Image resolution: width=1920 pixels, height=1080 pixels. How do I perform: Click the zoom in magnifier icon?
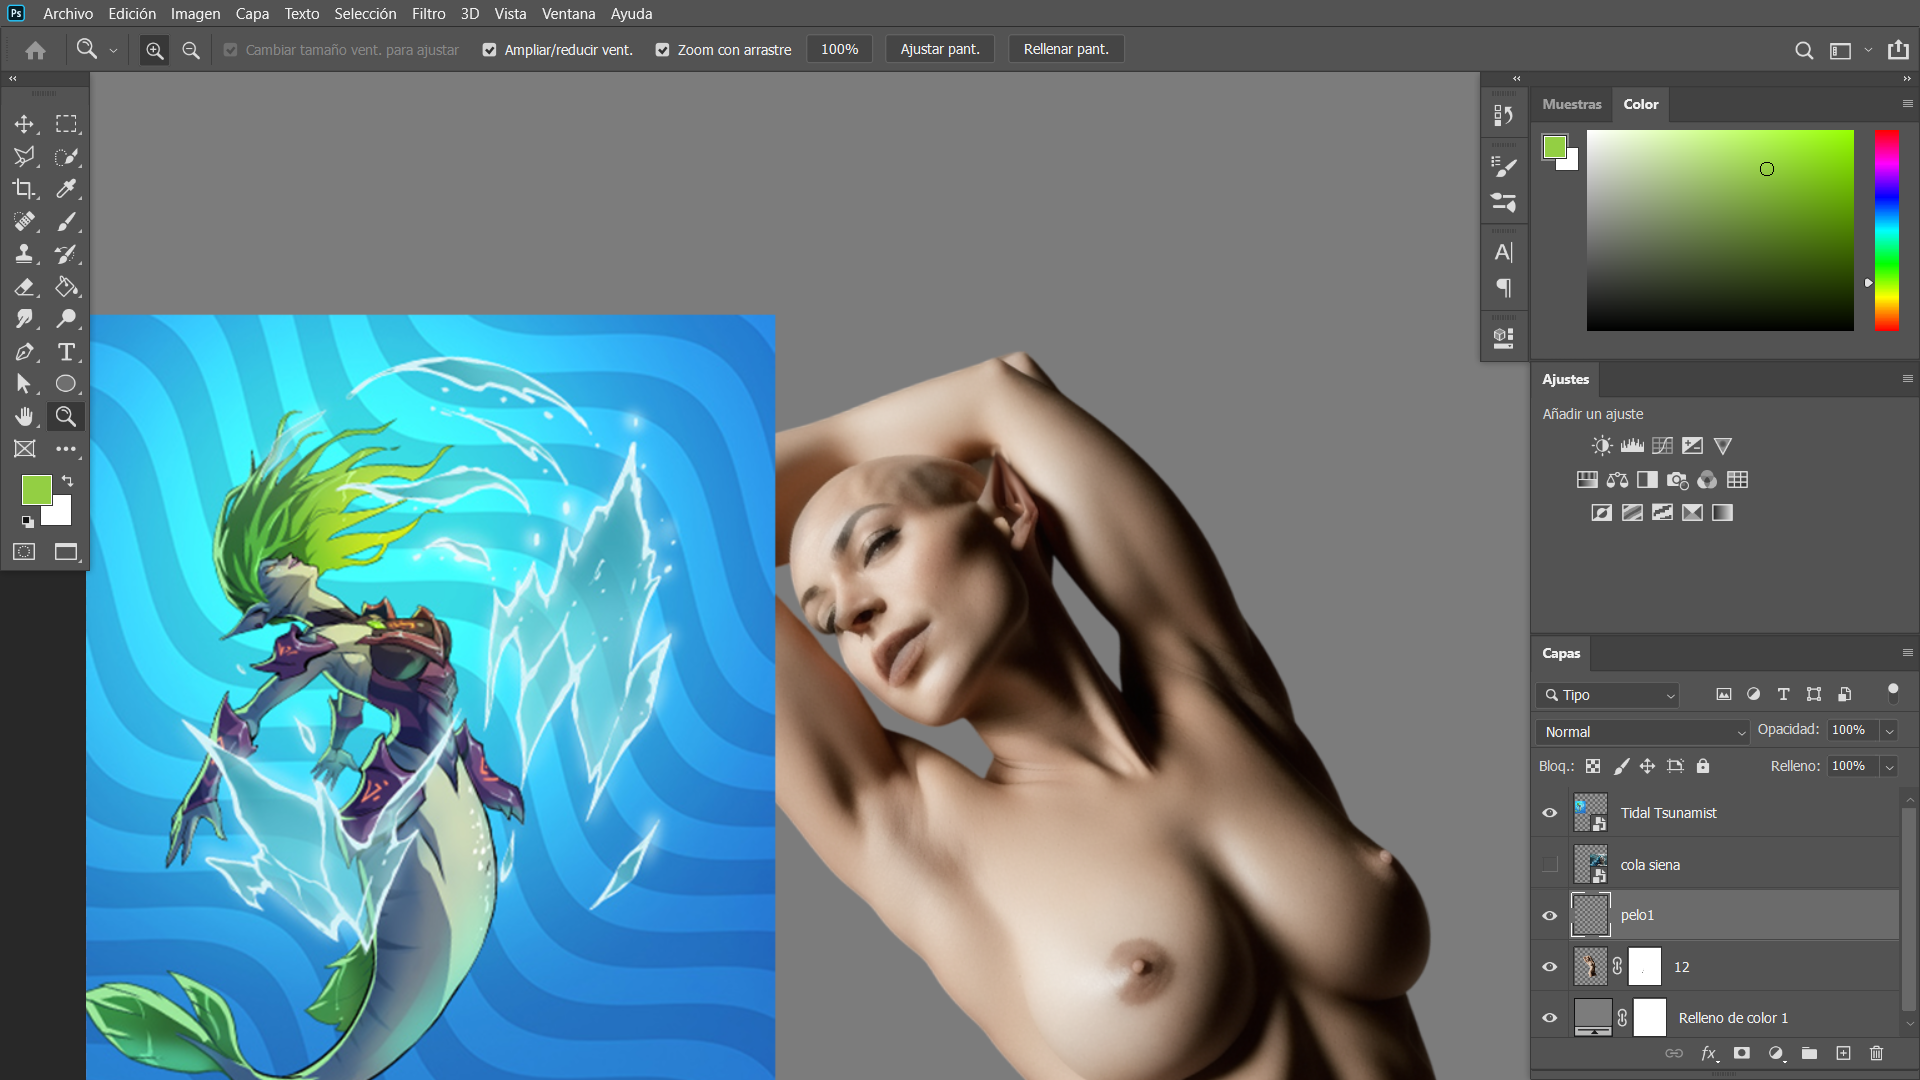click(154, 50)
